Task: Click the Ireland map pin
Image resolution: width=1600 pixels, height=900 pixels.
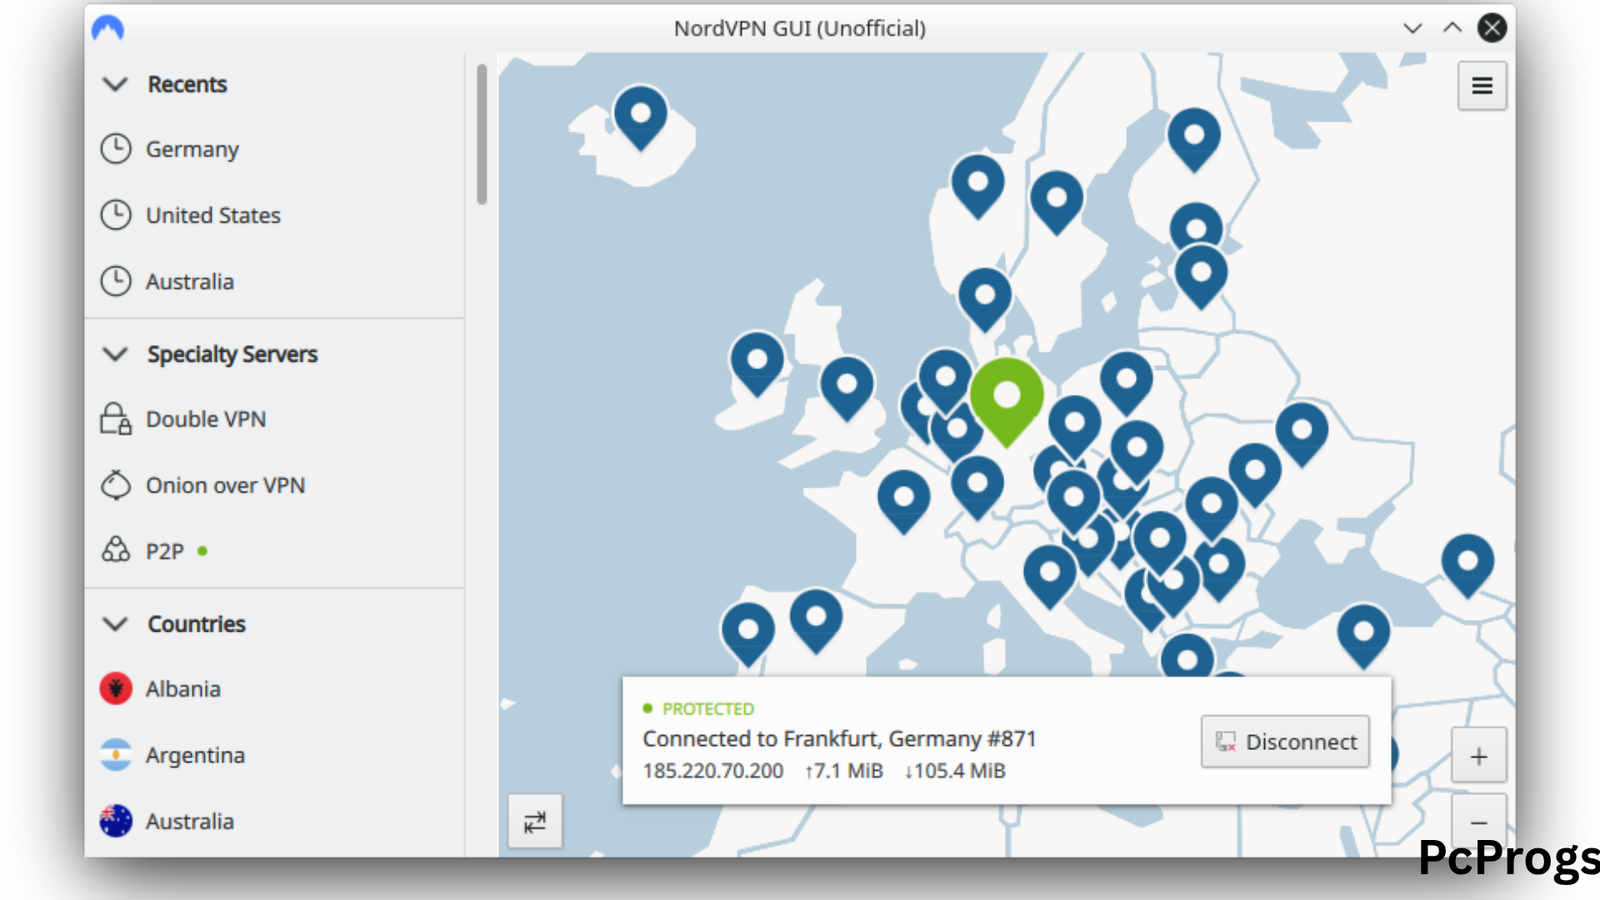Action: click(x=757, y=363)
